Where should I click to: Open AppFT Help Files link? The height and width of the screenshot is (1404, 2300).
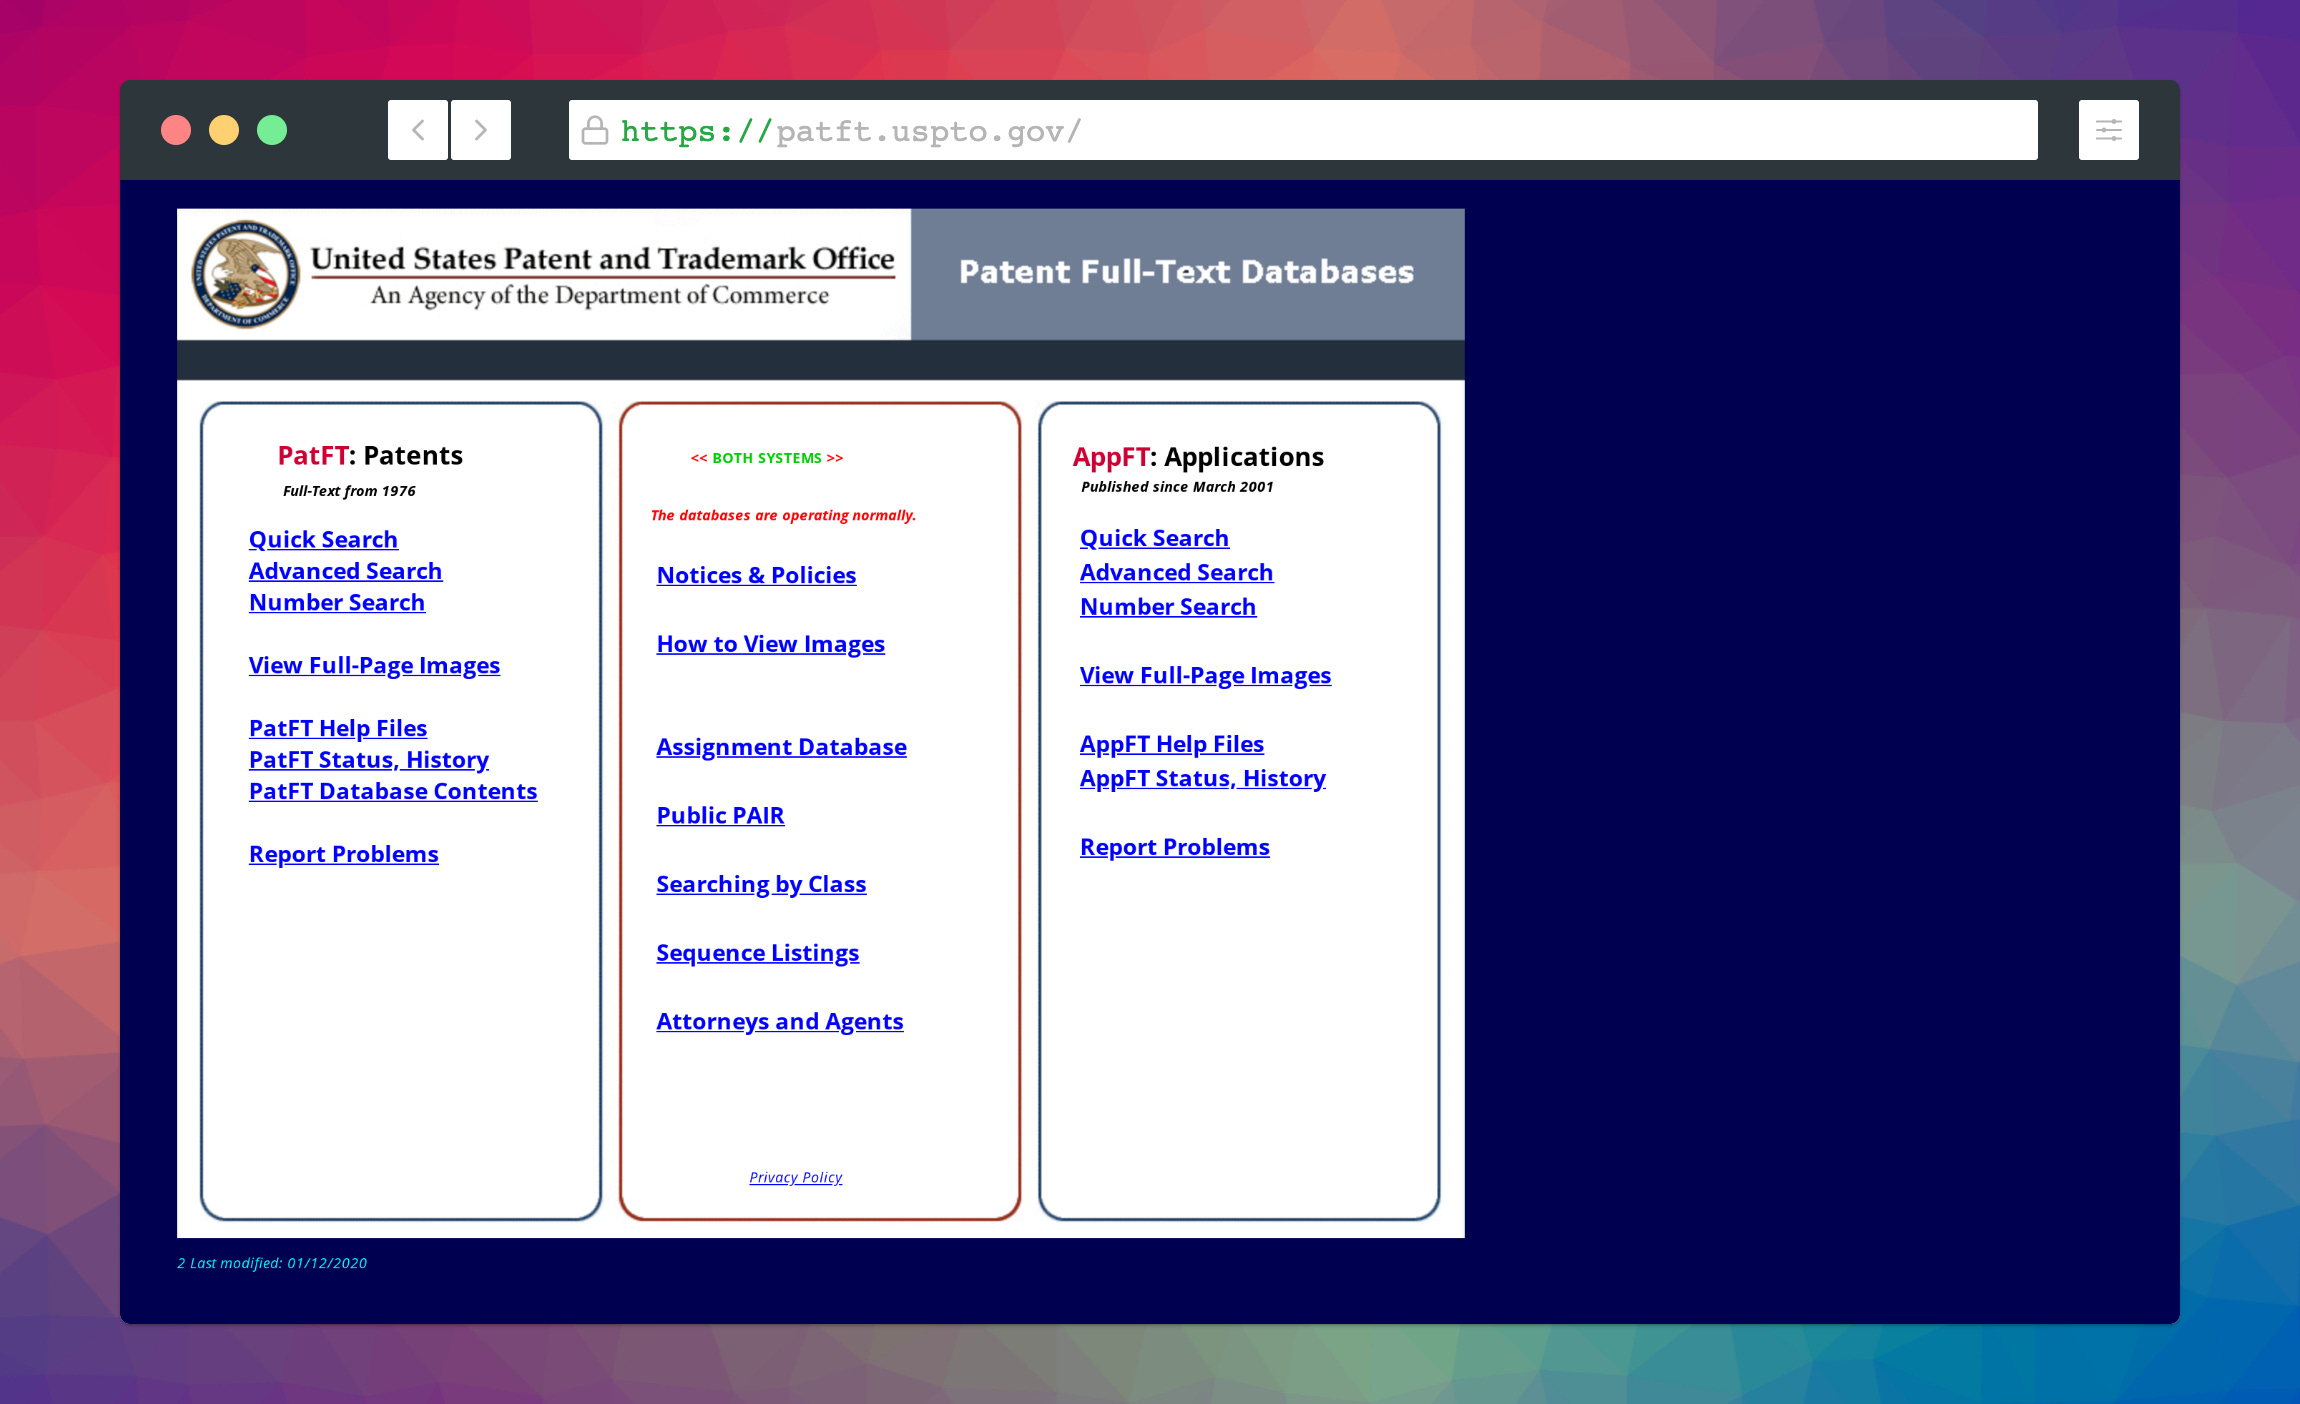pyautogui.click(x=1172, y=745)
